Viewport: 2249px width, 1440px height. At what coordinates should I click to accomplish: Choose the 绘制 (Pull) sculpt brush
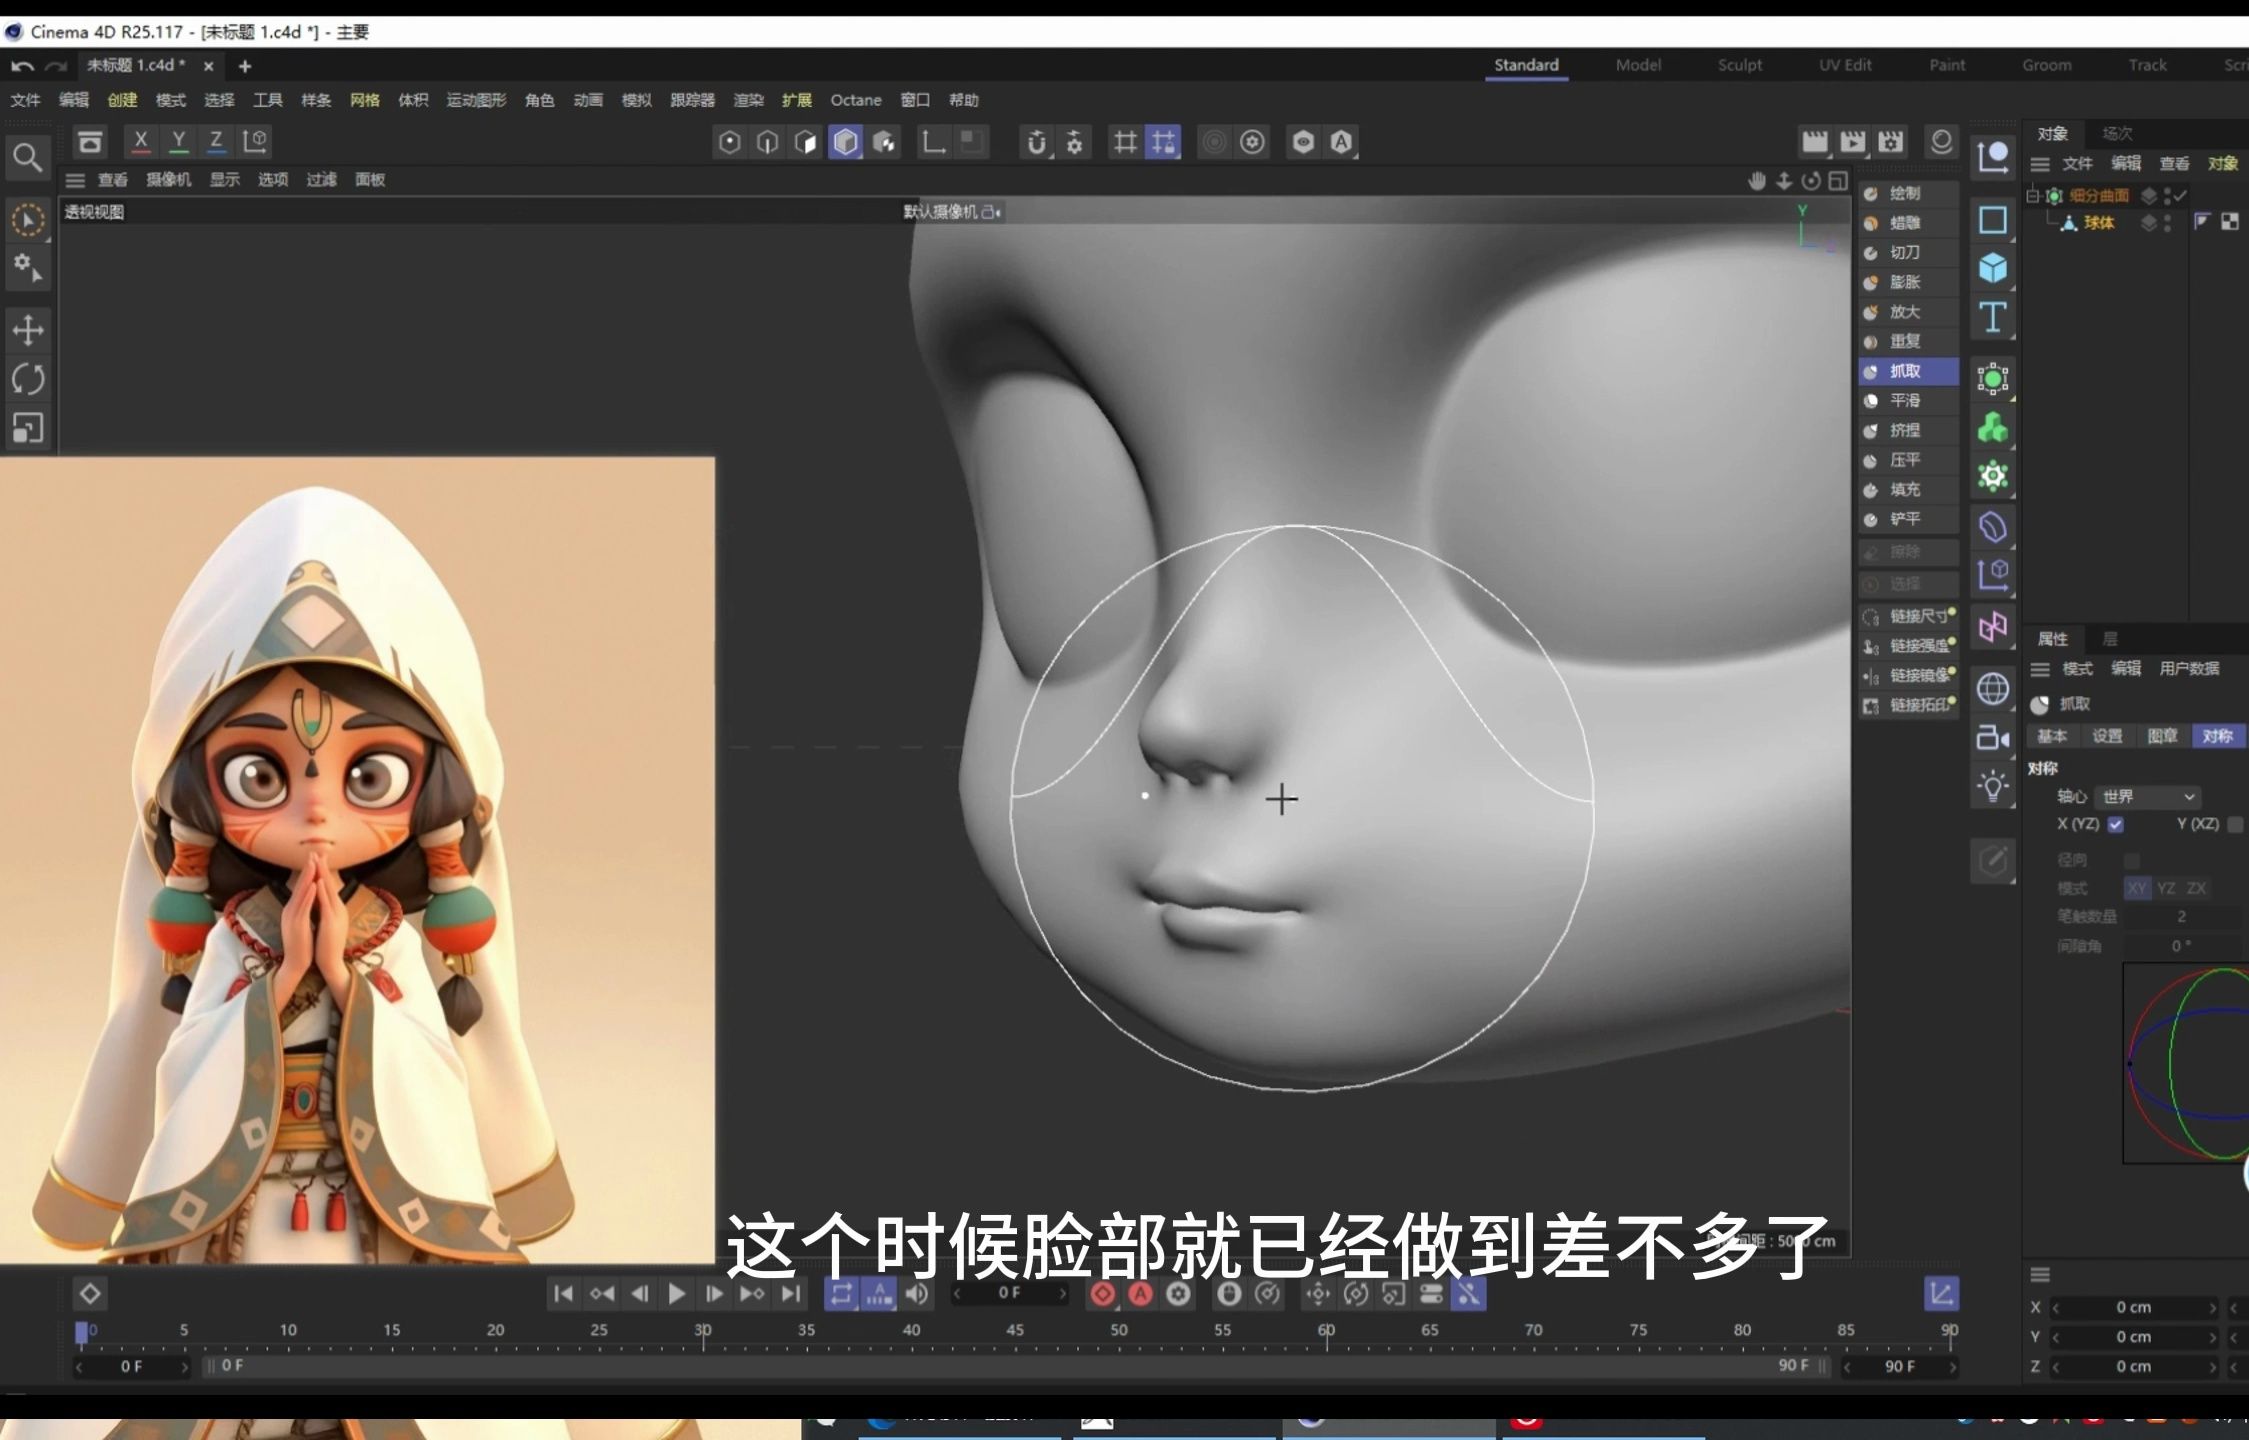[1907, 194]
